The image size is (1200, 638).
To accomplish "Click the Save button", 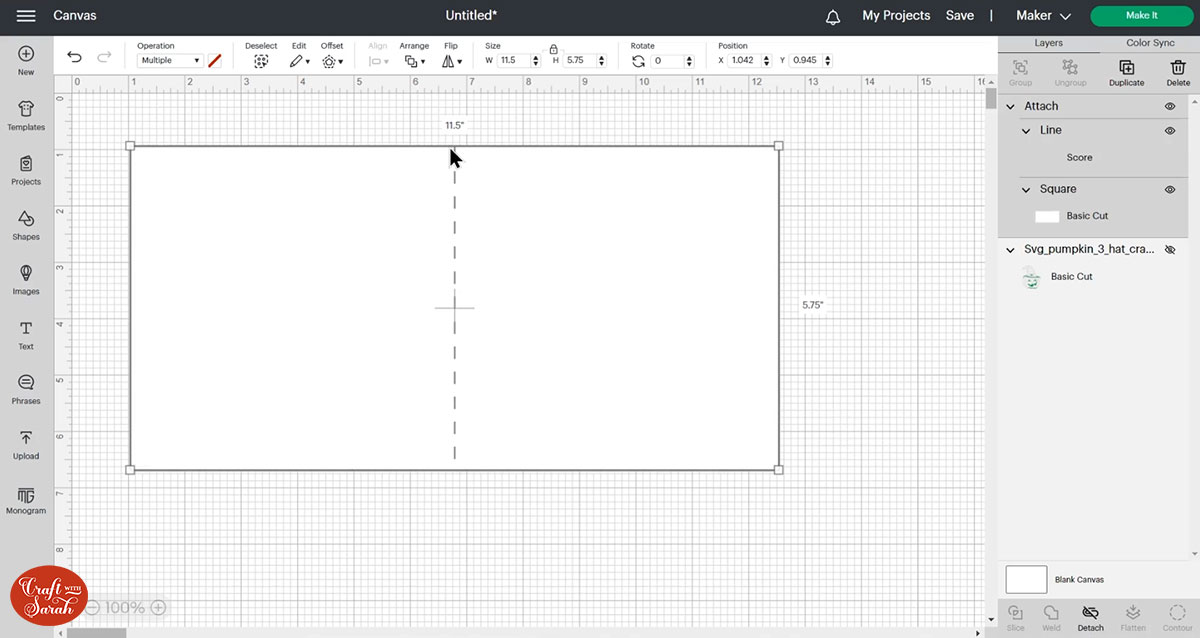I will click(x=959, y=16).
